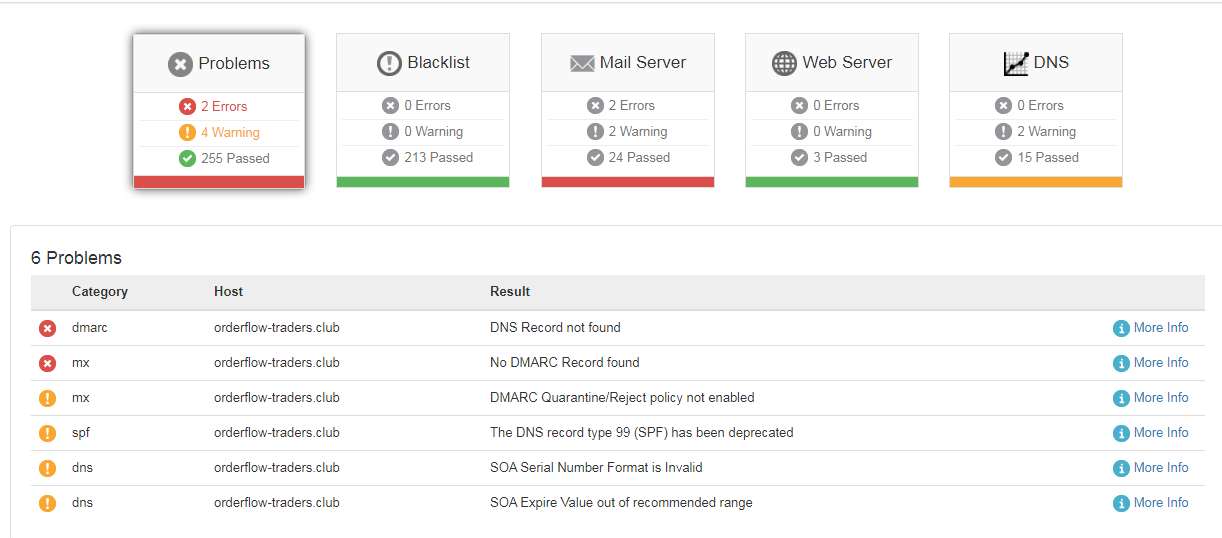Open More Info for SOA Expire Value

pos(1151,503)
